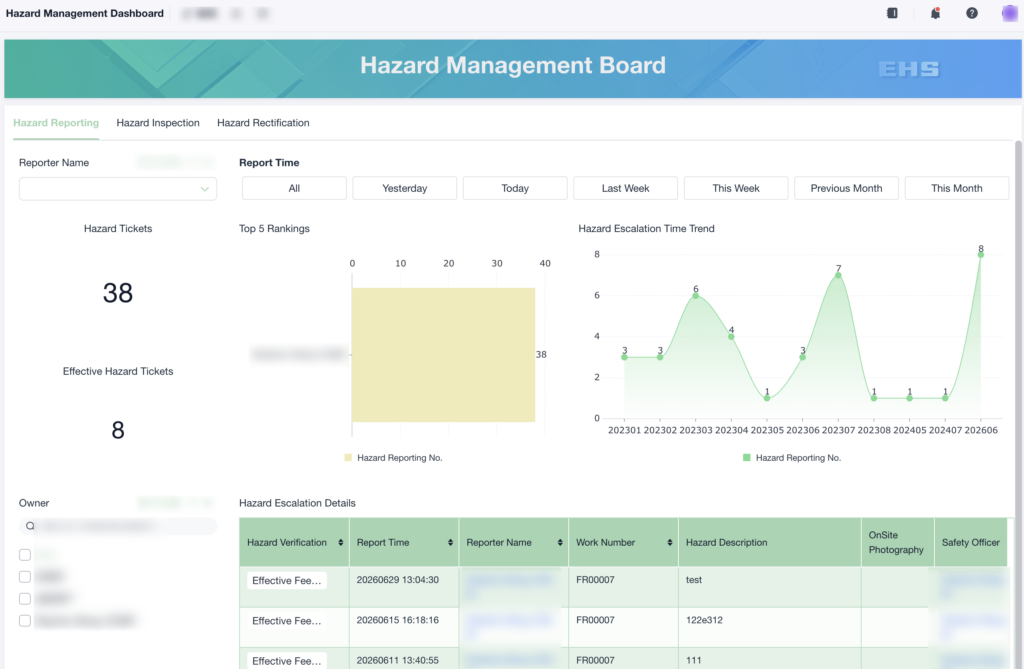Click the Owner search magnifier icon

click(30, 526)
